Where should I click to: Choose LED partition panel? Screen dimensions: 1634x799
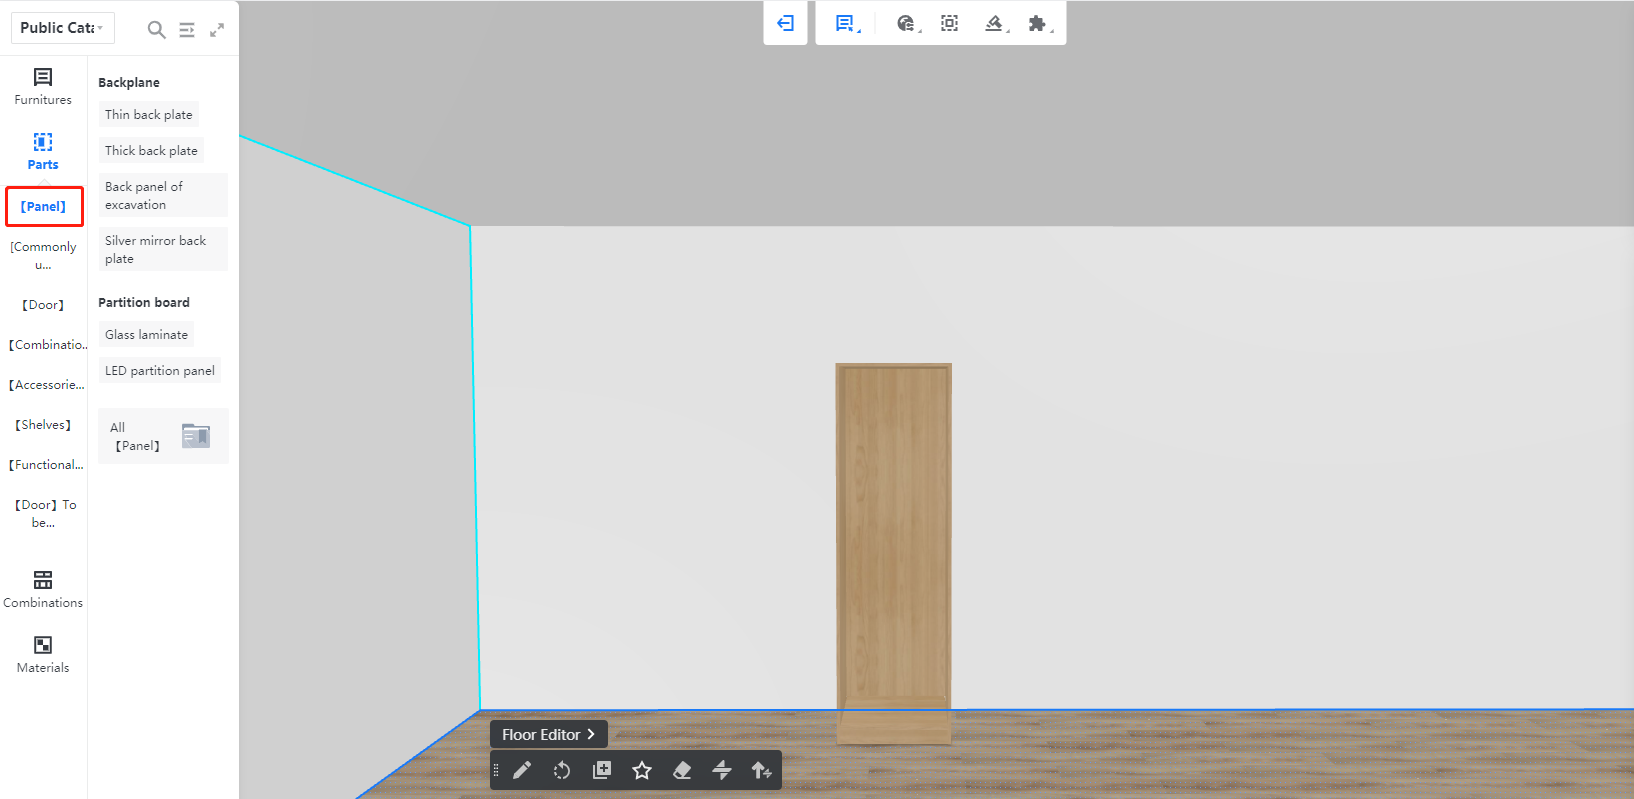[160, 371]
